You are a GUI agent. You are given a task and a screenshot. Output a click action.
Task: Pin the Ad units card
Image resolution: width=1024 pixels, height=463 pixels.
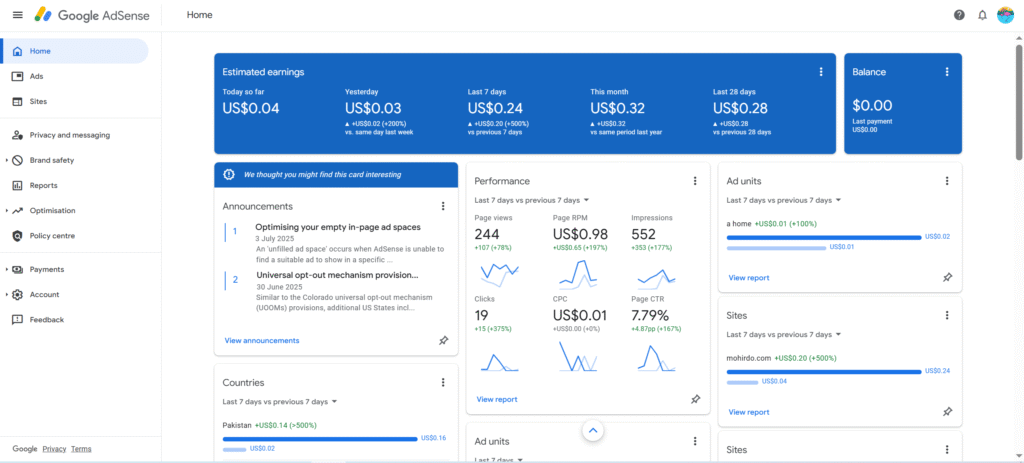pos(947,277)
